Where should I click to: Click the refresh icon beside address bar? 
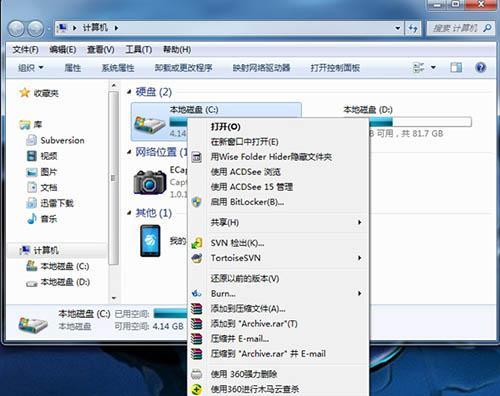413,28
